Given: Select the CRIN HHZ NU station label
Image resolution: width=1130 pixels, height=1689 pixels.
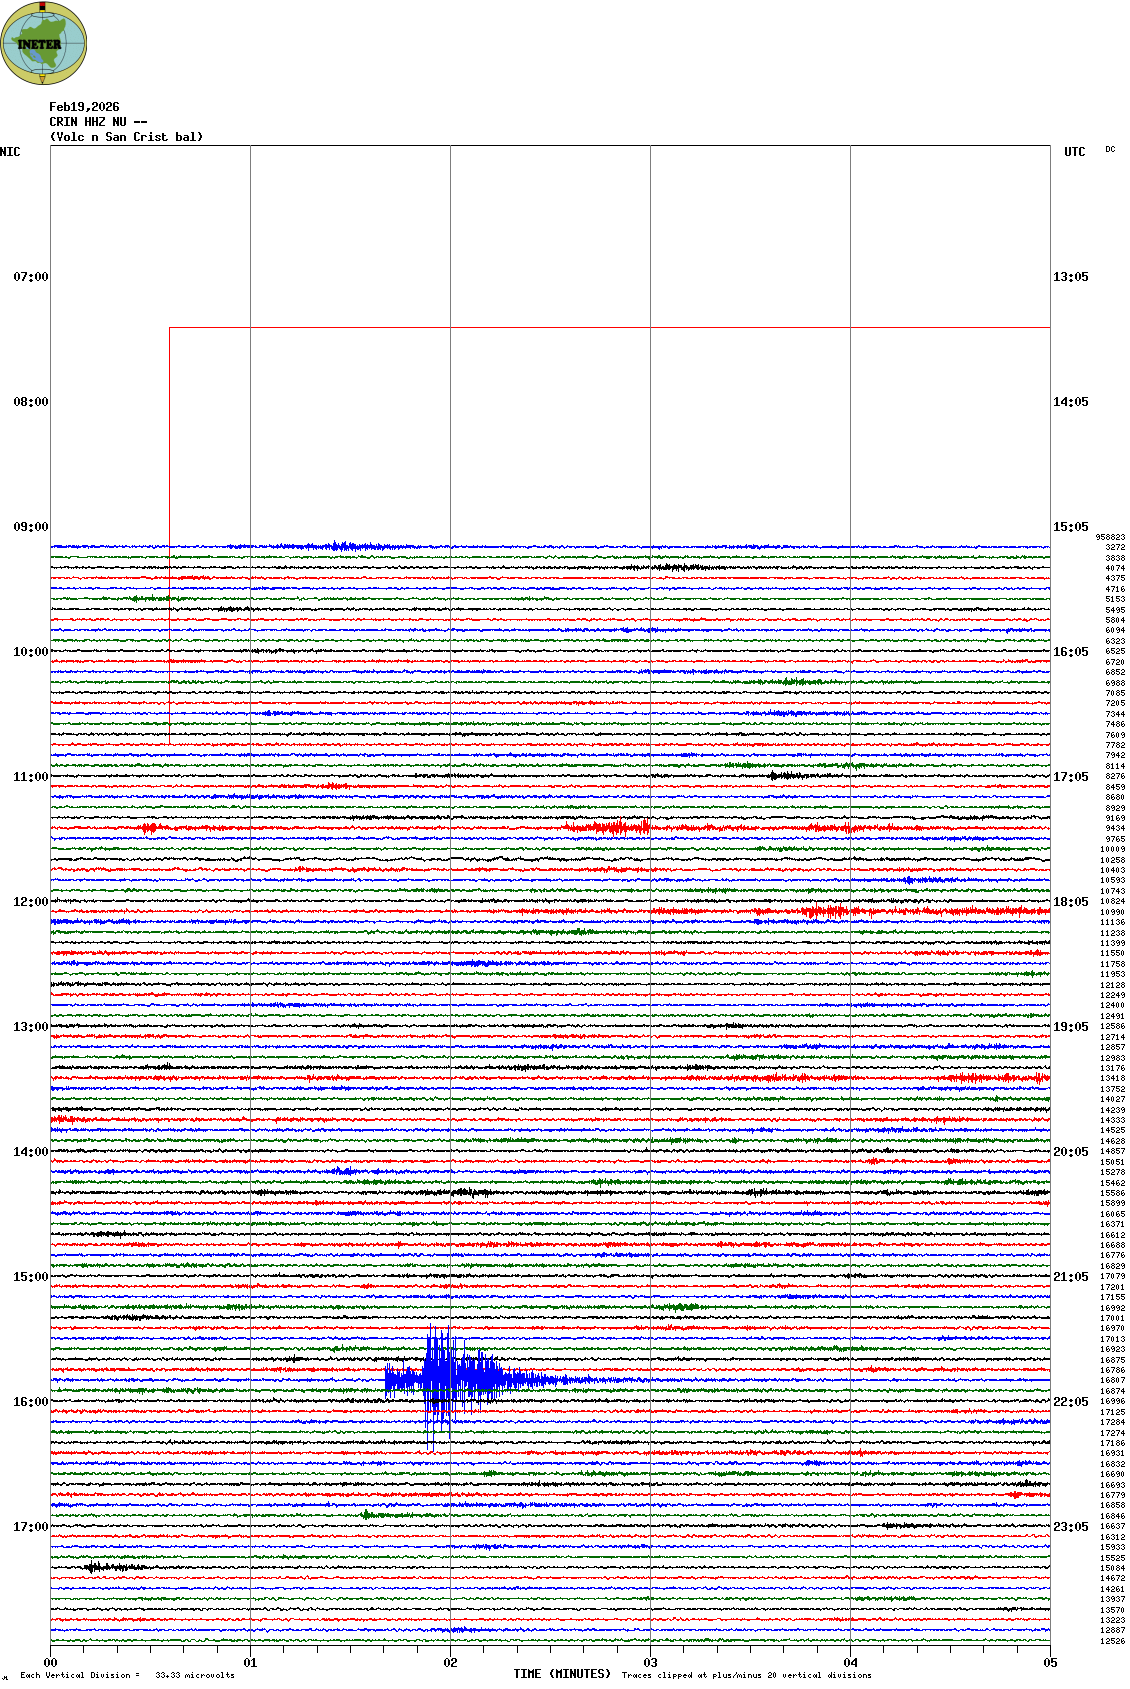Looking at the screenshot, I should coord(98,122).
